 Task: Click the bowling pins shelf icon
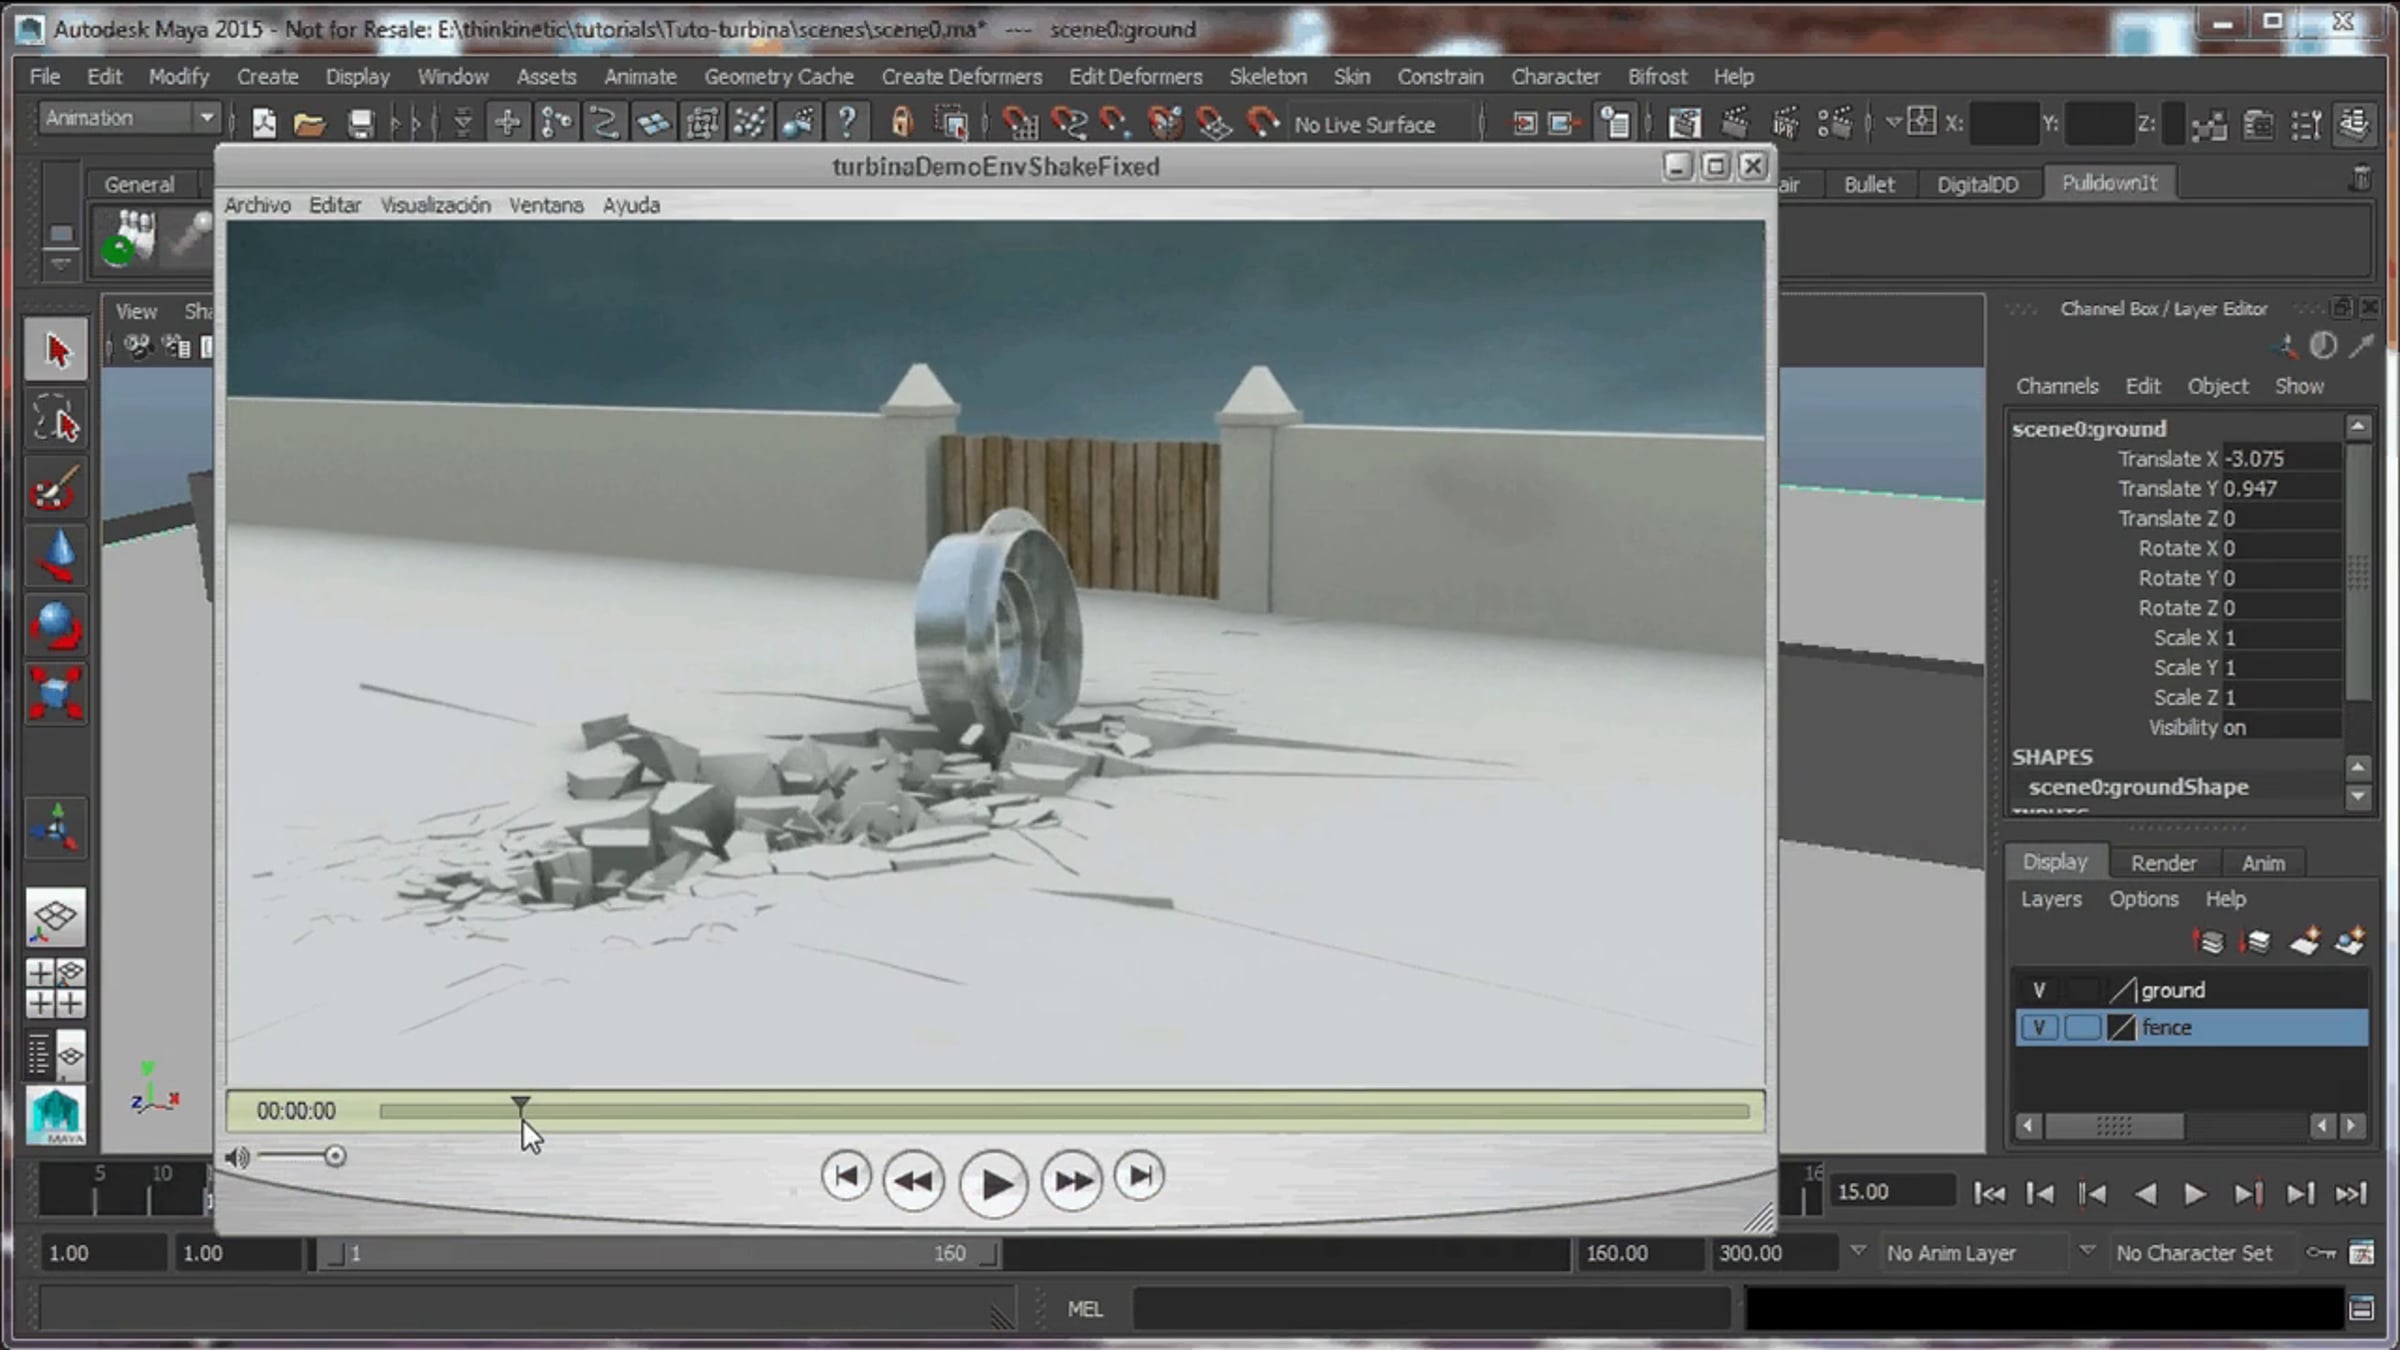tap(131, 237)
